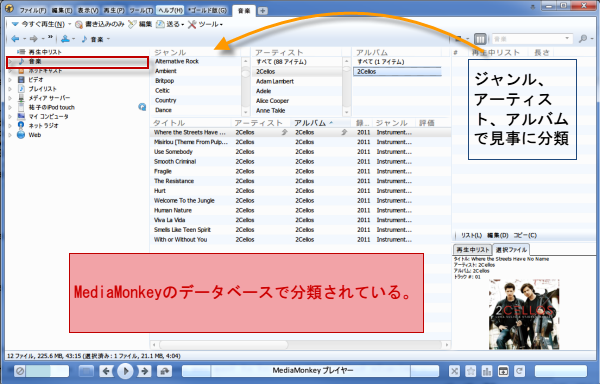
Task: Click the curved arrow icon right of next-track
Action: point(165,371)
